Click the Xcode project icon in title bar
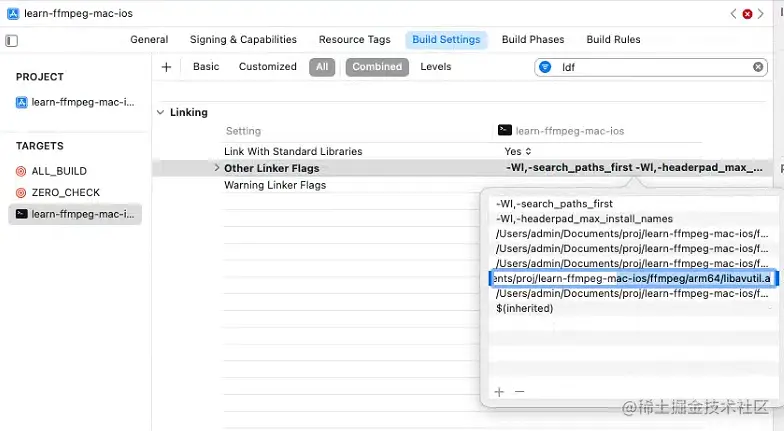This screenshot has width=784, height=431. pyautogui.click(x=13, y=14)
